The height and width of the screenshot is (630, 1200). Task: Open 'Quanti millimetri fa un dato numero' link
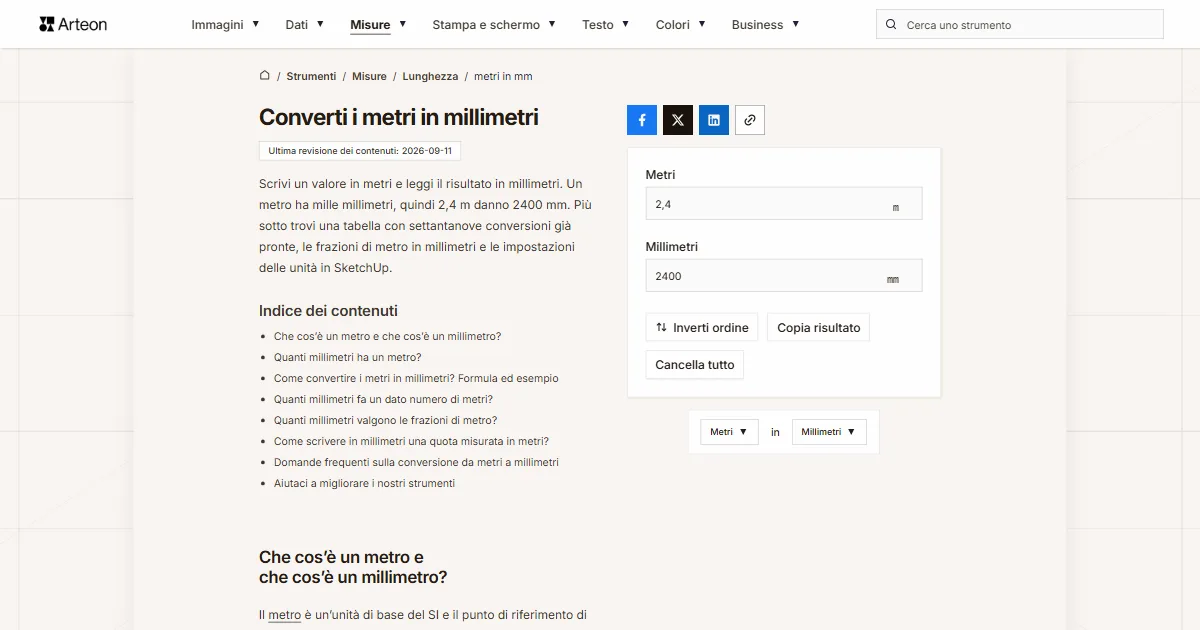(383, 400)
